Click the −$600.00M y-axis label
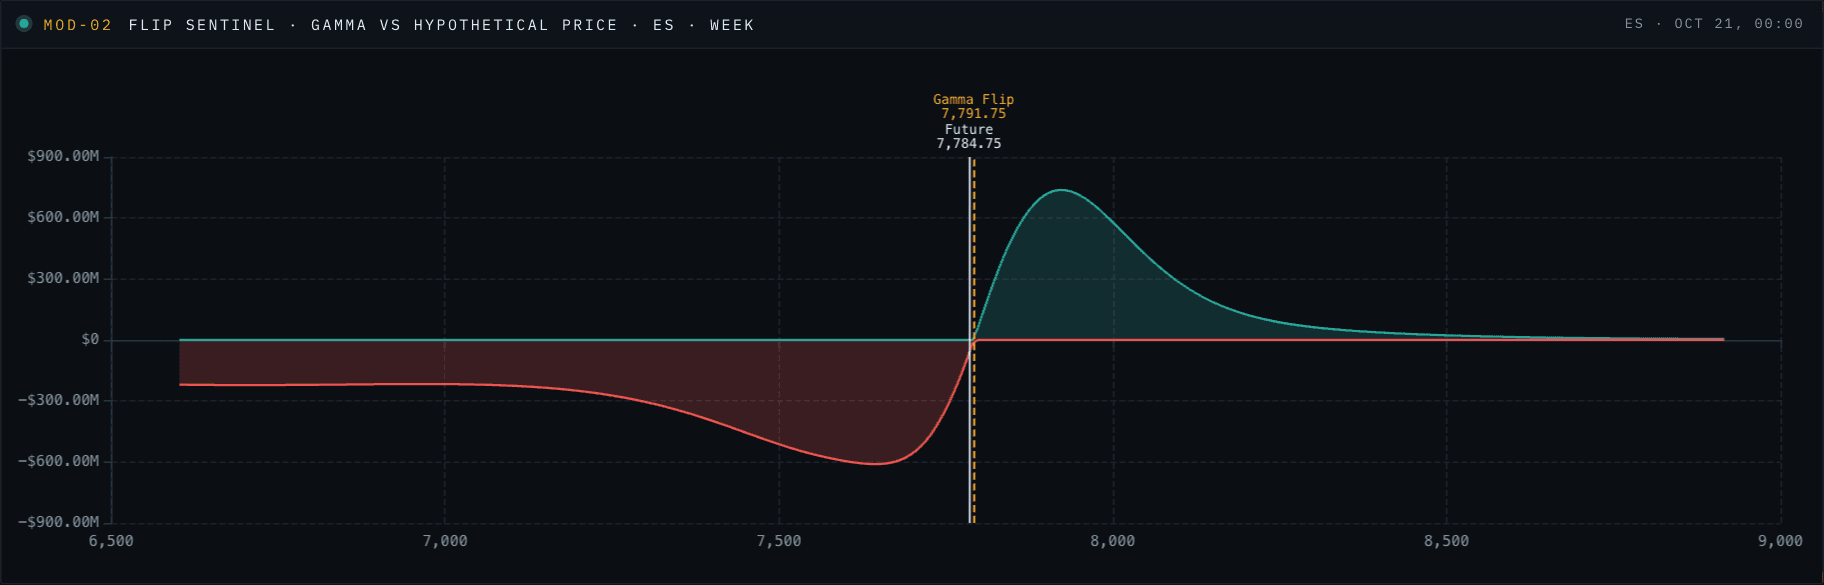 (59, 461)
